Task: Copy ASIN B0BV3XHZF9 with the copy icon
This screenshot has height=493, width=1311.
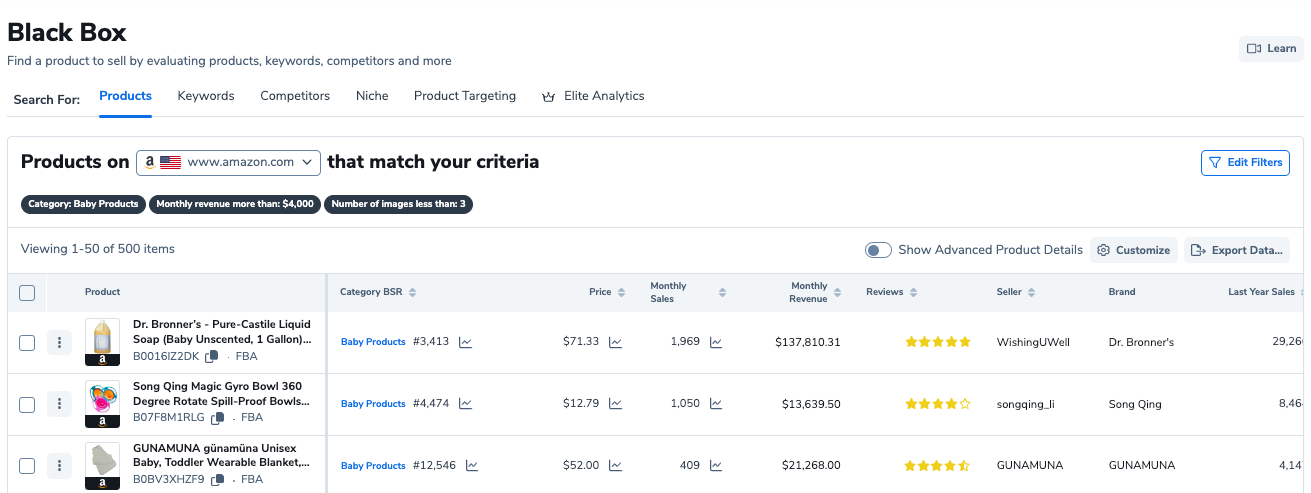Action: click(x=217, y=480)
